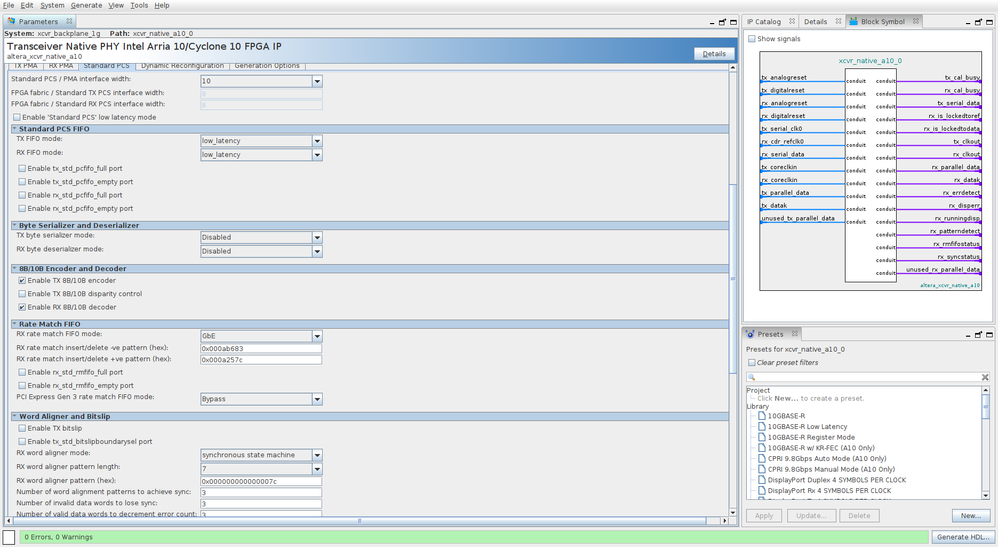998x547 pixels.
Task: Enable TX 8B/10B disparity control
Action: (x=22, y=294)
